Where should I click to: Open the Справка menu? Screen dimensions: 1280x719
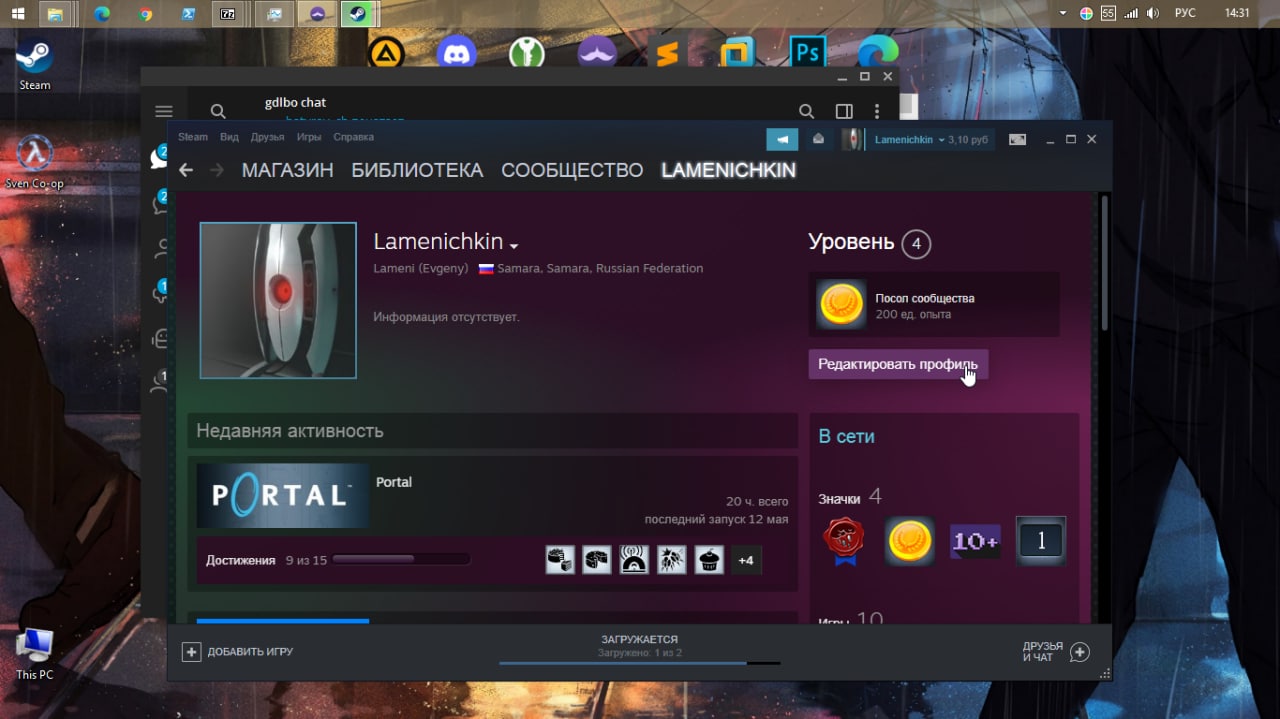(x=353, y=137)
